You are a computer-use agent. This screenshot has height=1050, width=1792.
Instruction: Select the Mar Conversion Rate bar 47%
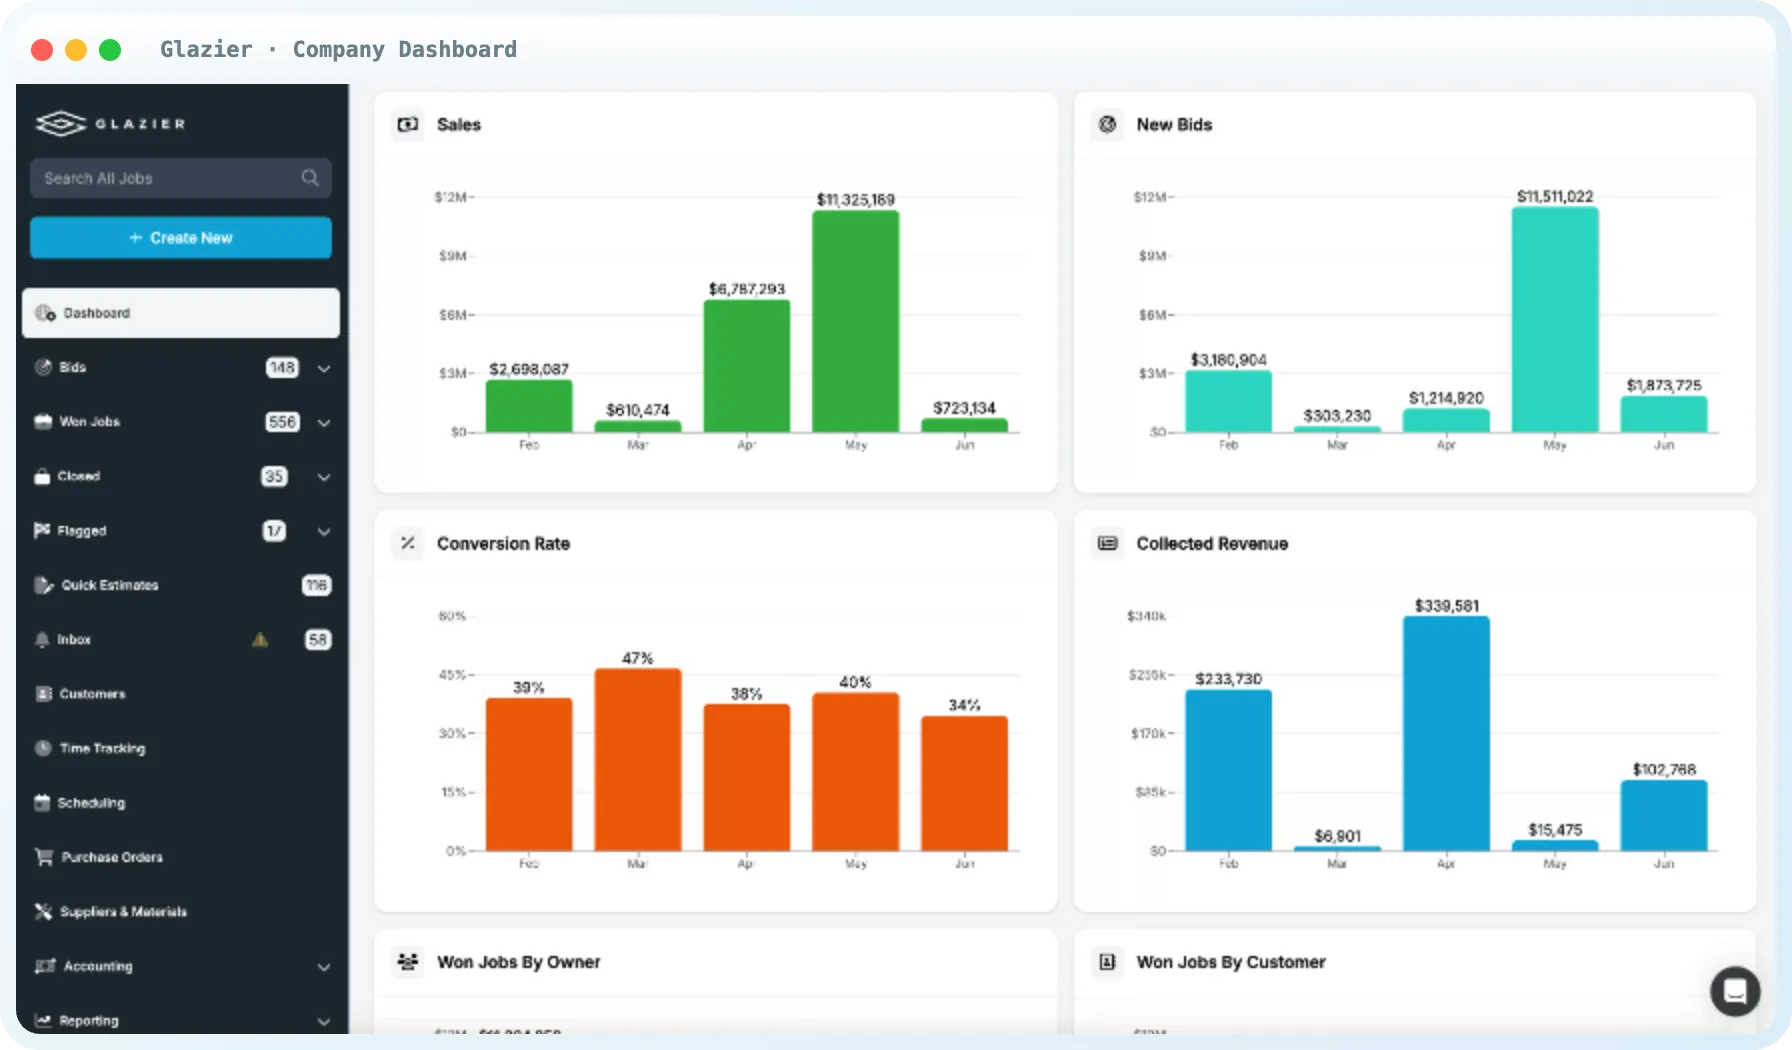click(638, 760)
